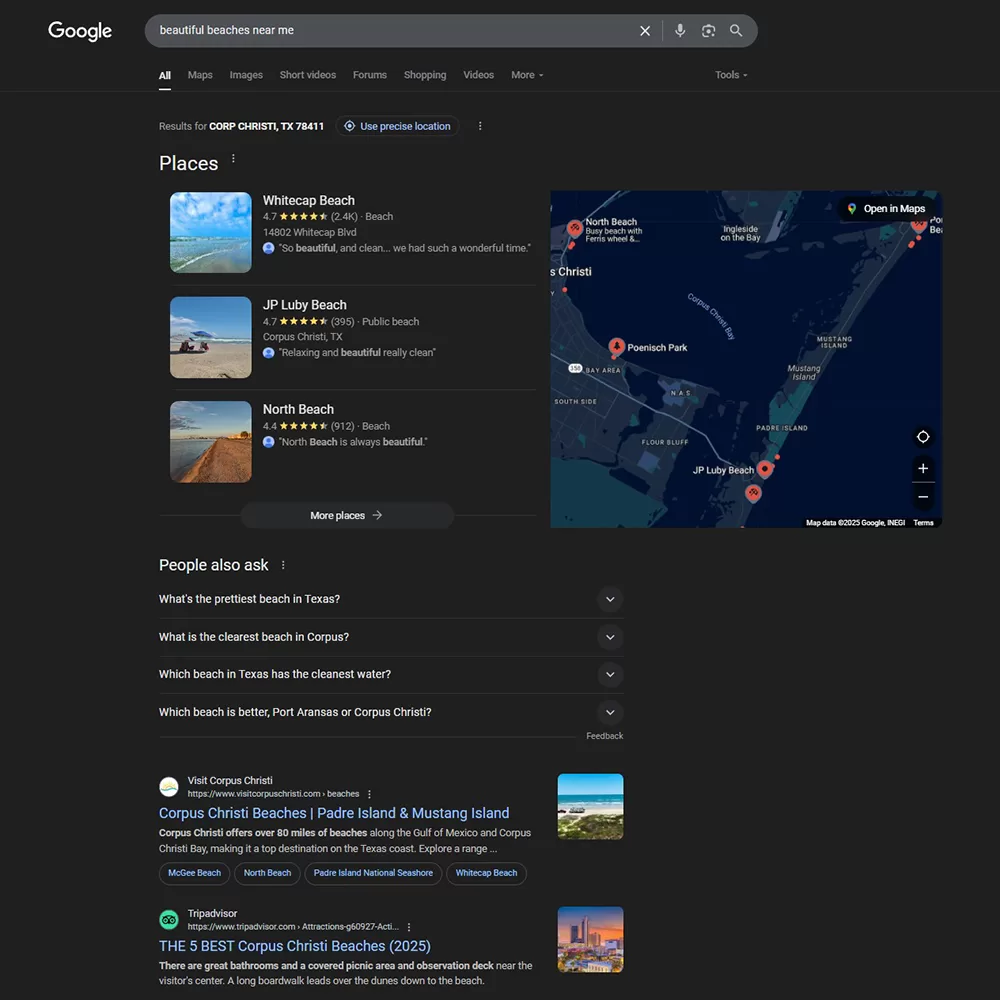Click the McGee Beach chip
Screen dimensions: 1000x1000
pyautogui.click(x=194, y=873)
